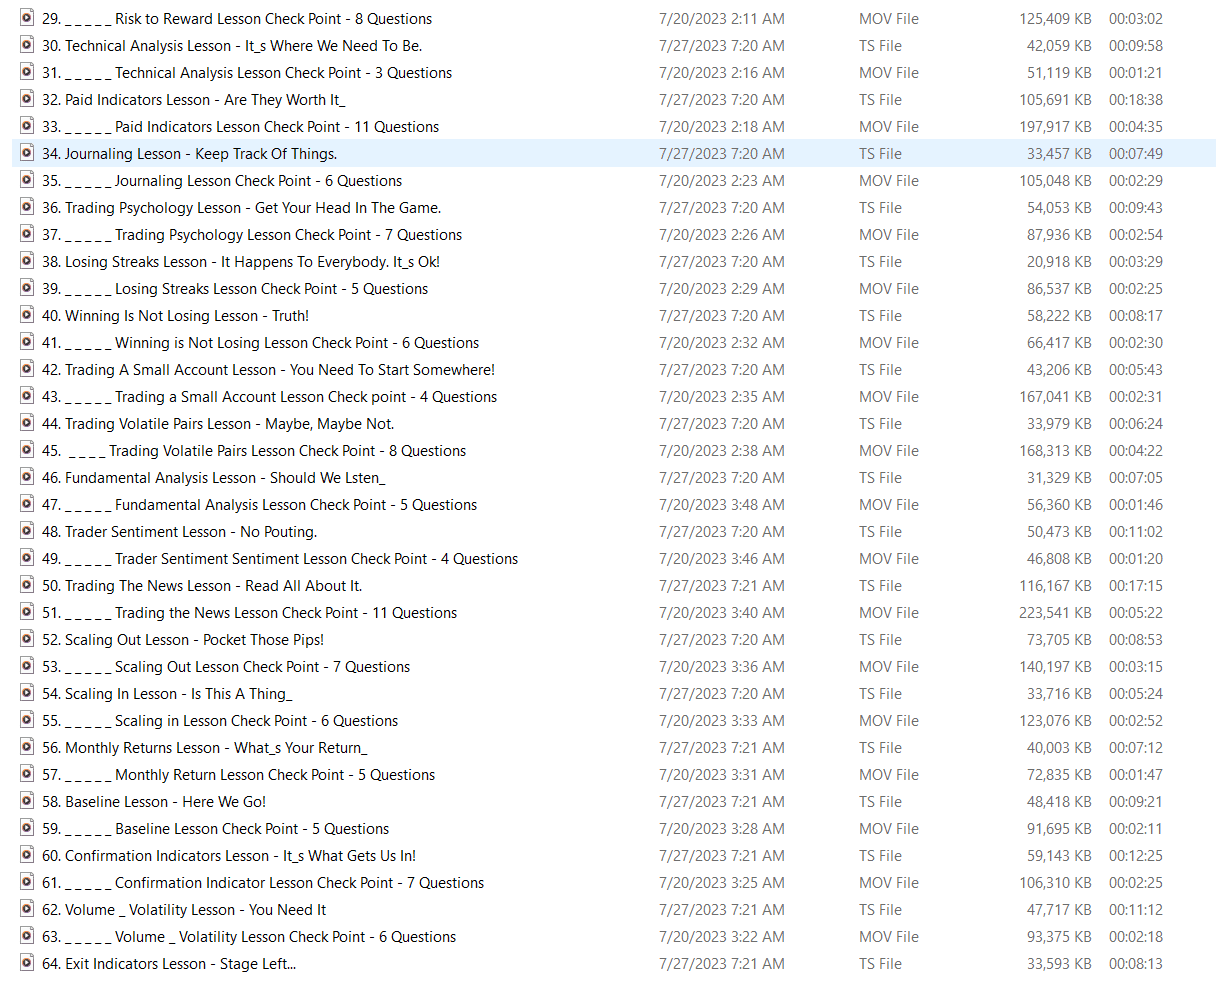Click the file icon for 40. Winning Is Not Losing
This screenshot has height=983, width=1216.
coord(27,315)
